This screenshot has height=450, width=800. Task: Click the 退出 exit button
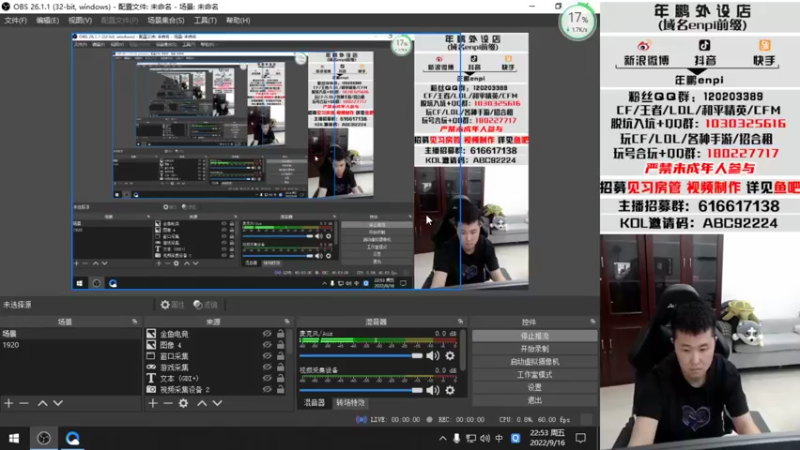pyautogui.click(x=534, y=401)
